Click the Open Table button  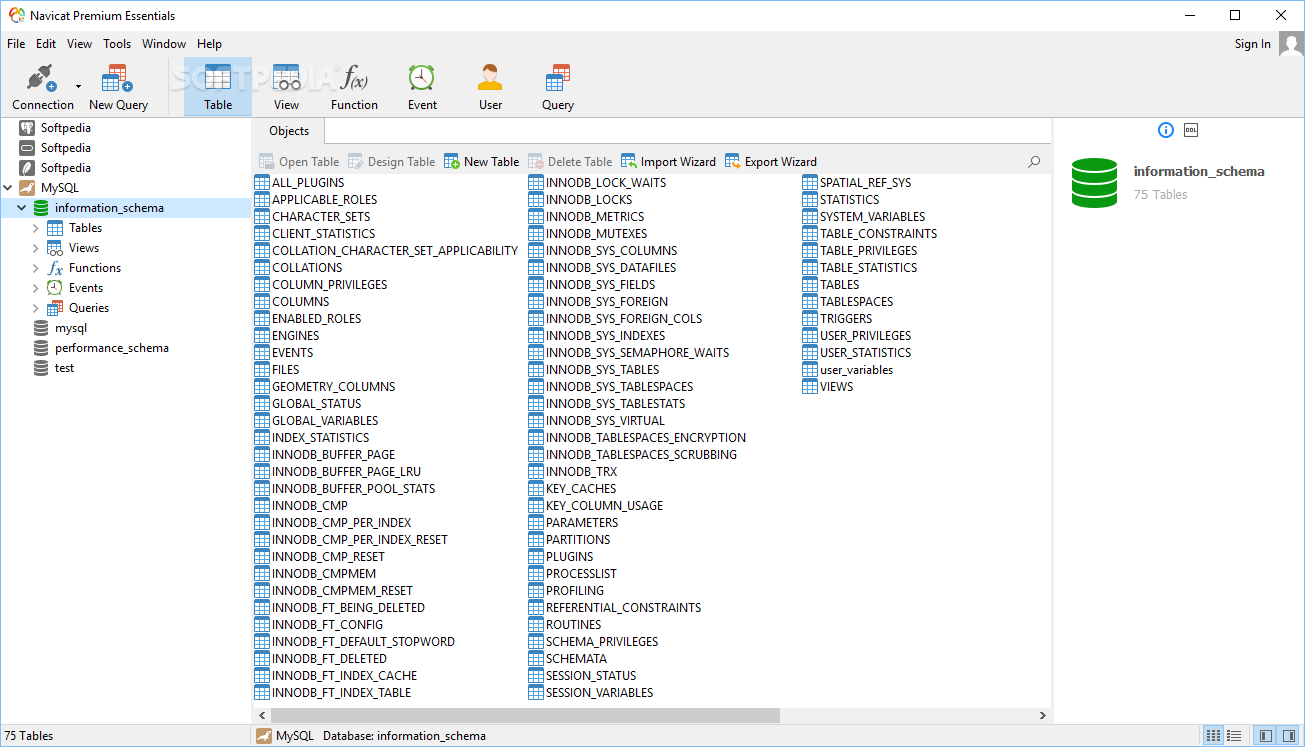[299, 161]
